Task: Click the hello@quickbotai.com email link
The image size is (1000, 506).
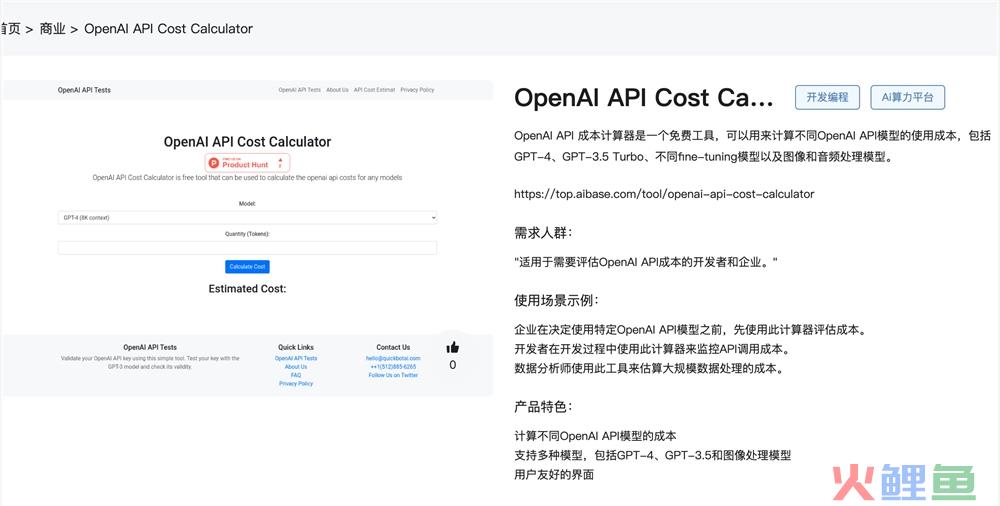Action: pyautogui.click(x=393, y=358)
